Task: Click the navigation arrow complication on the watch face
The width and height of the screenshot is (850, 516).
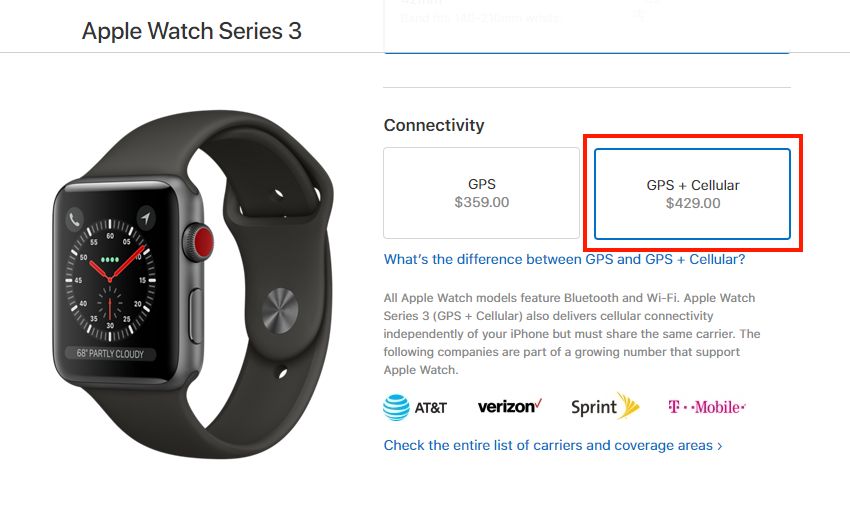Action: [145, 218]
